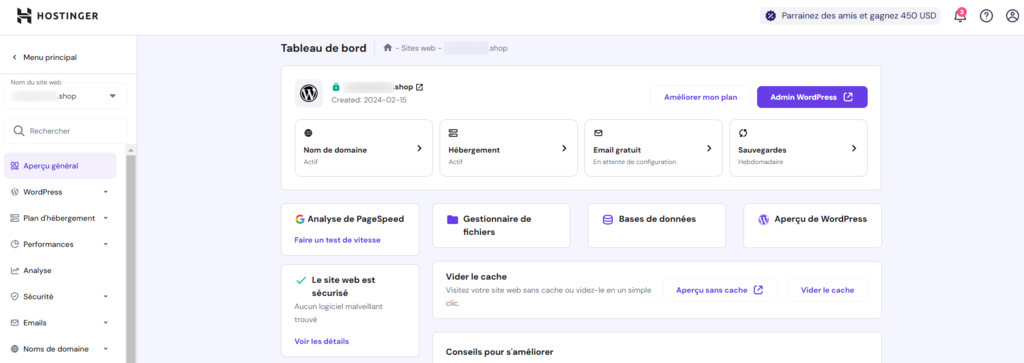
Task: Click the home breadcrumb icon
Action: (387, 48)
